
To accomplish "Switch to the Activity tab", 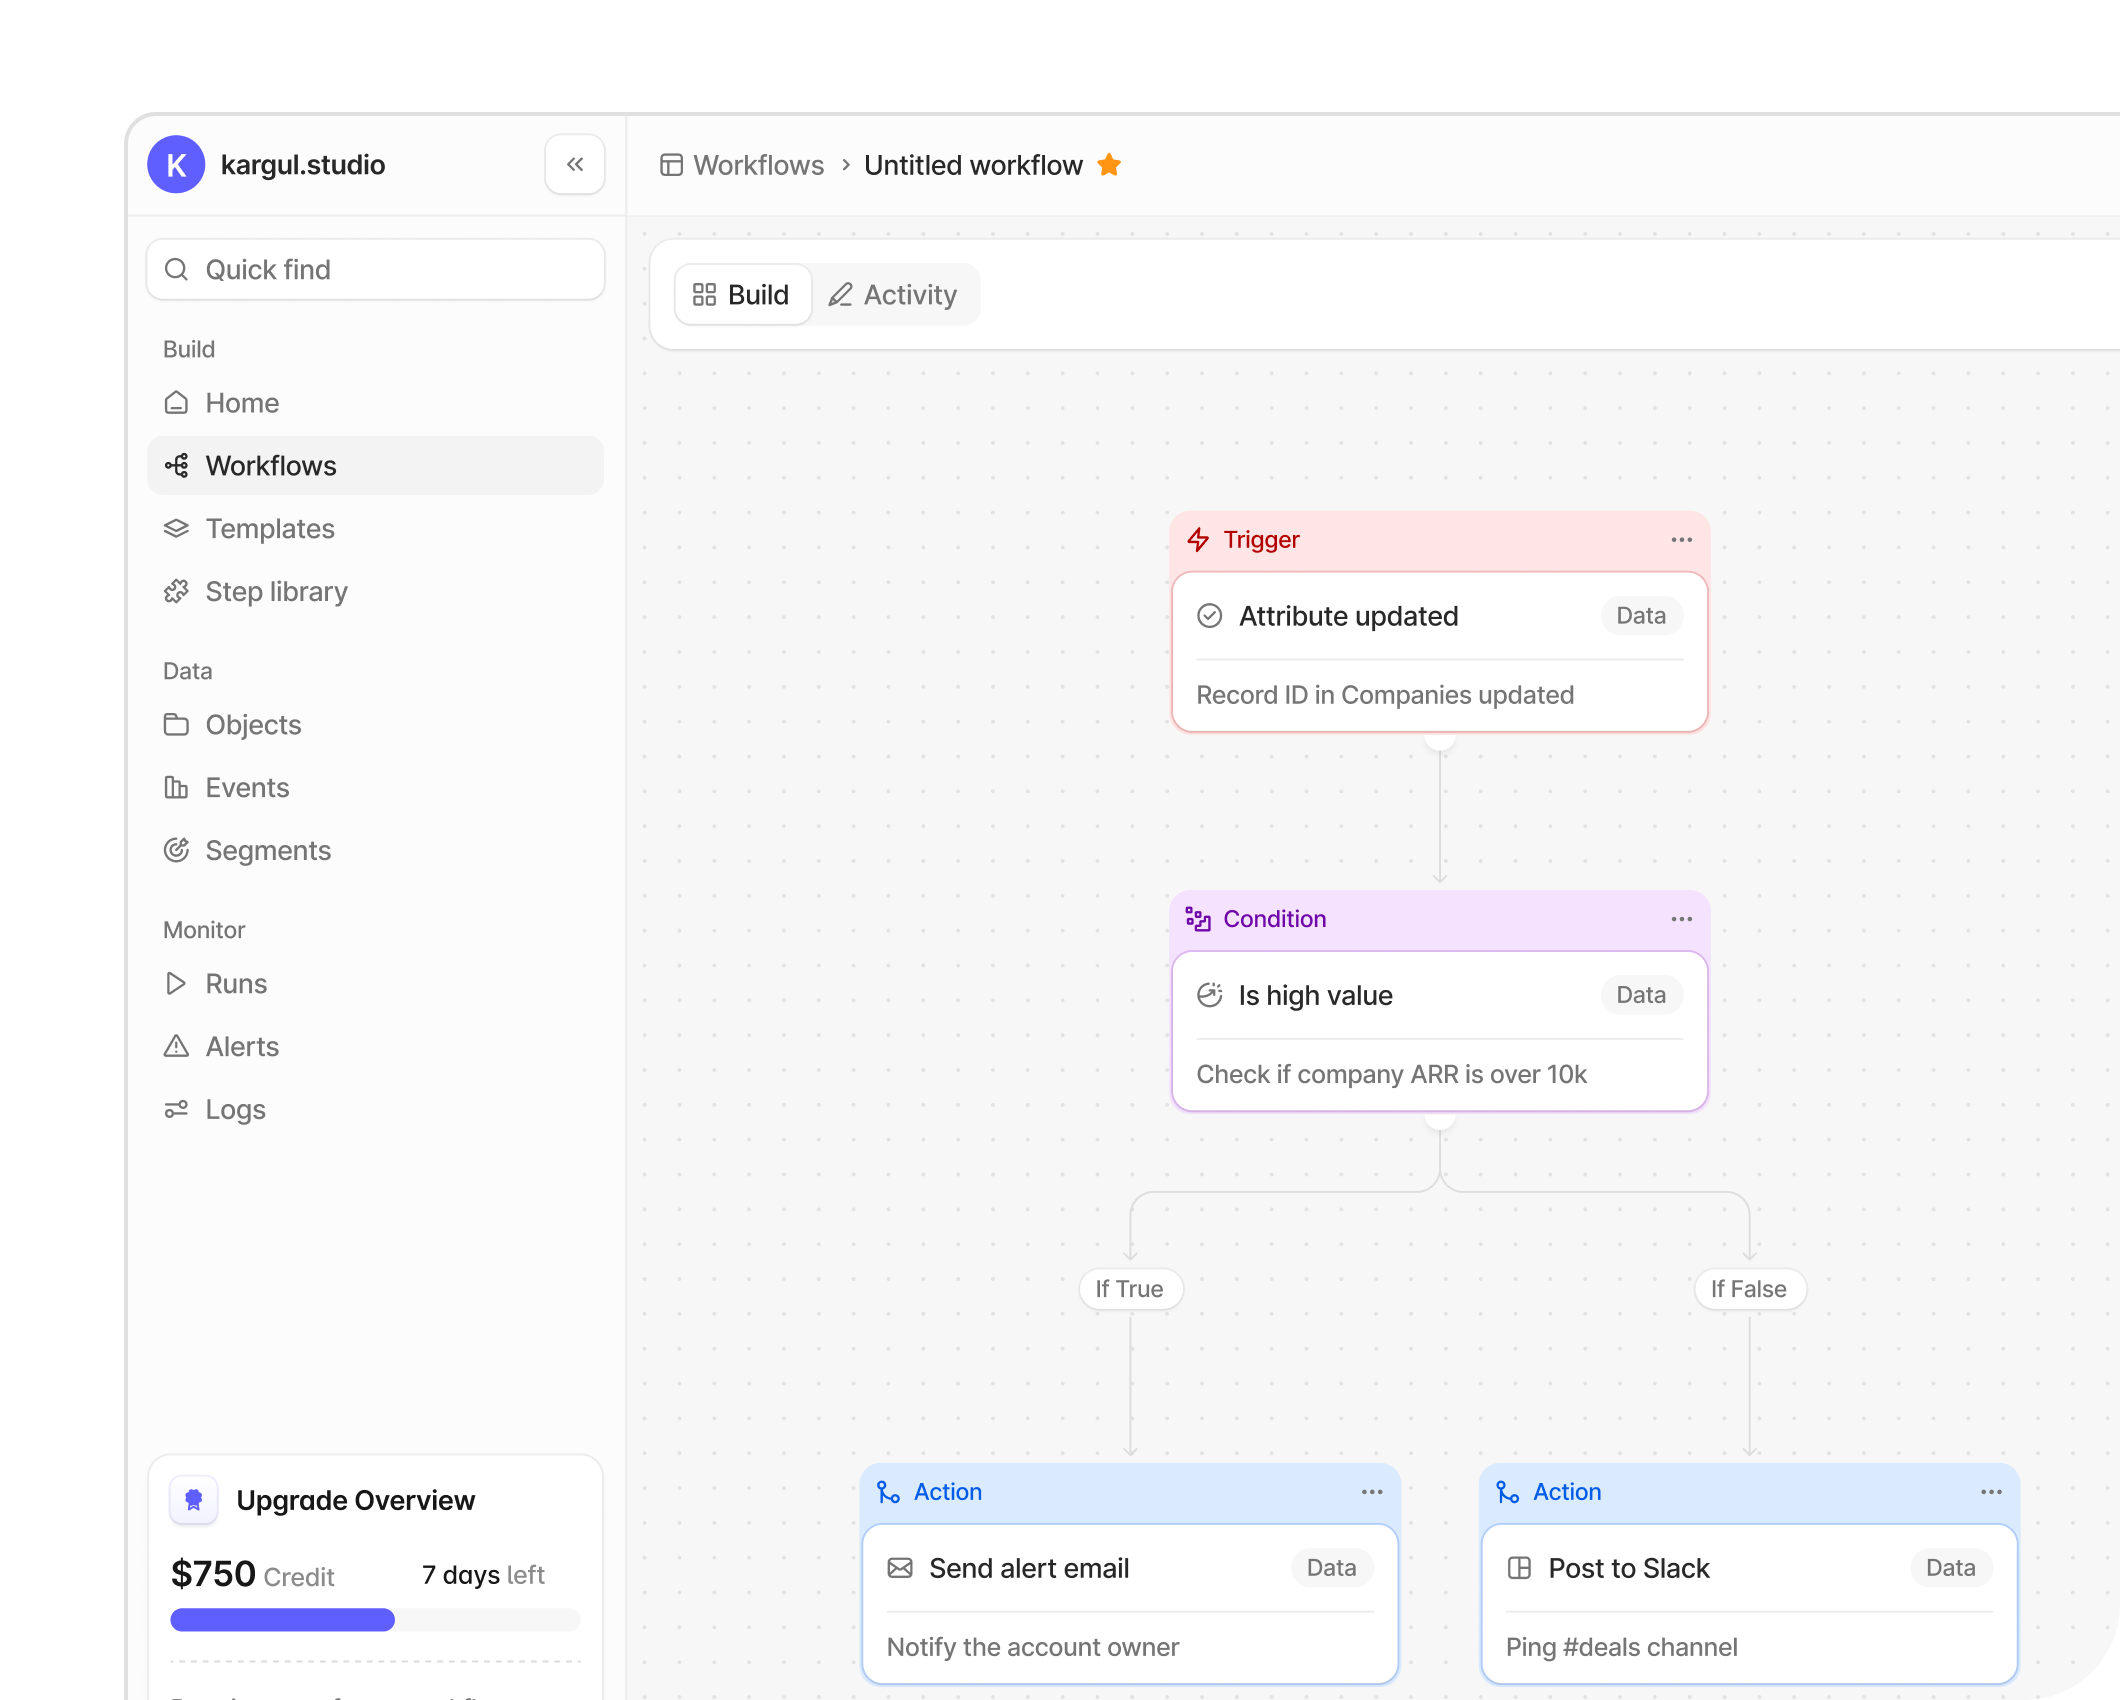I will point(893,295).
